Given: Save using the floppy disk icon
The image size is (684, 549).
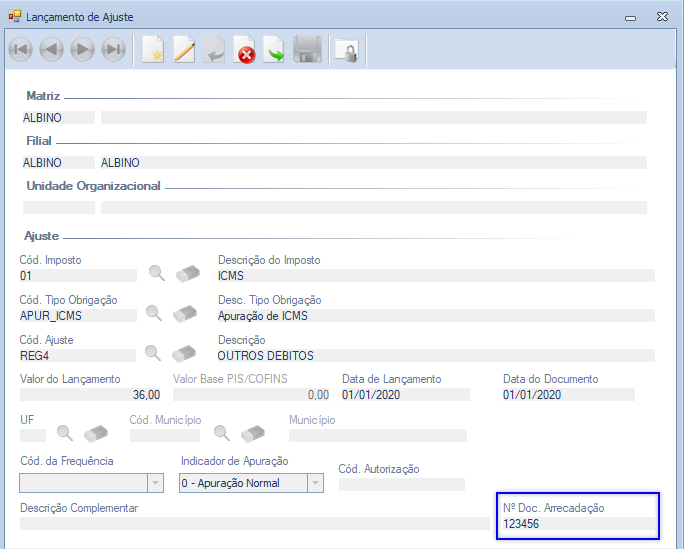Looking at the screenshot, I should (x=307, y=50).
